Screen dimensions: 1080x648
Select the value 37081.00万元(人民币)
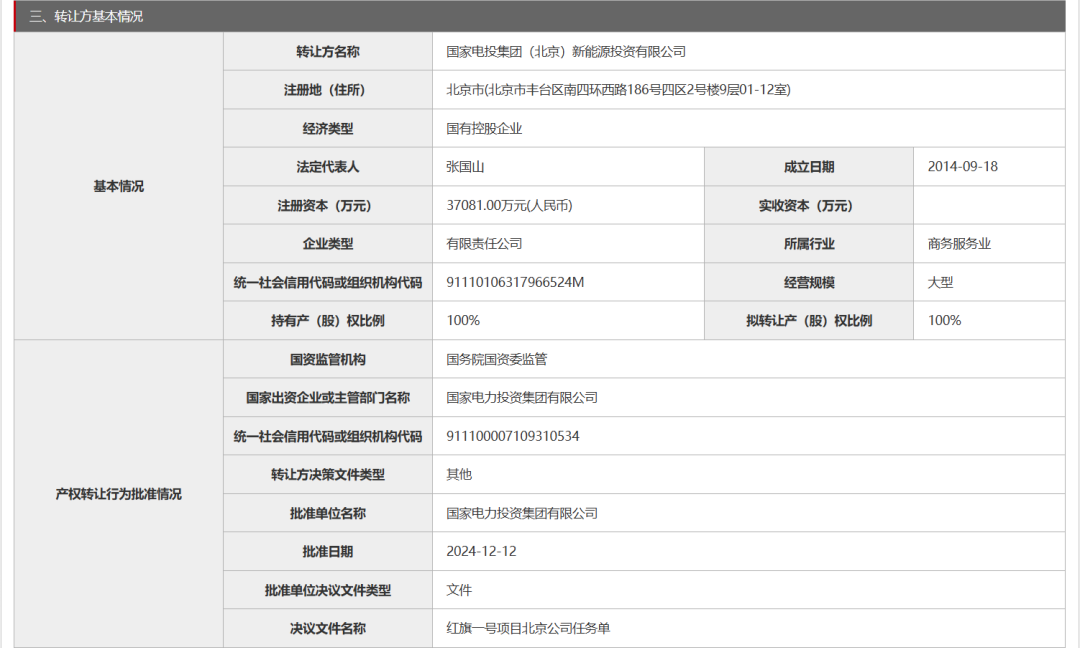509,205
